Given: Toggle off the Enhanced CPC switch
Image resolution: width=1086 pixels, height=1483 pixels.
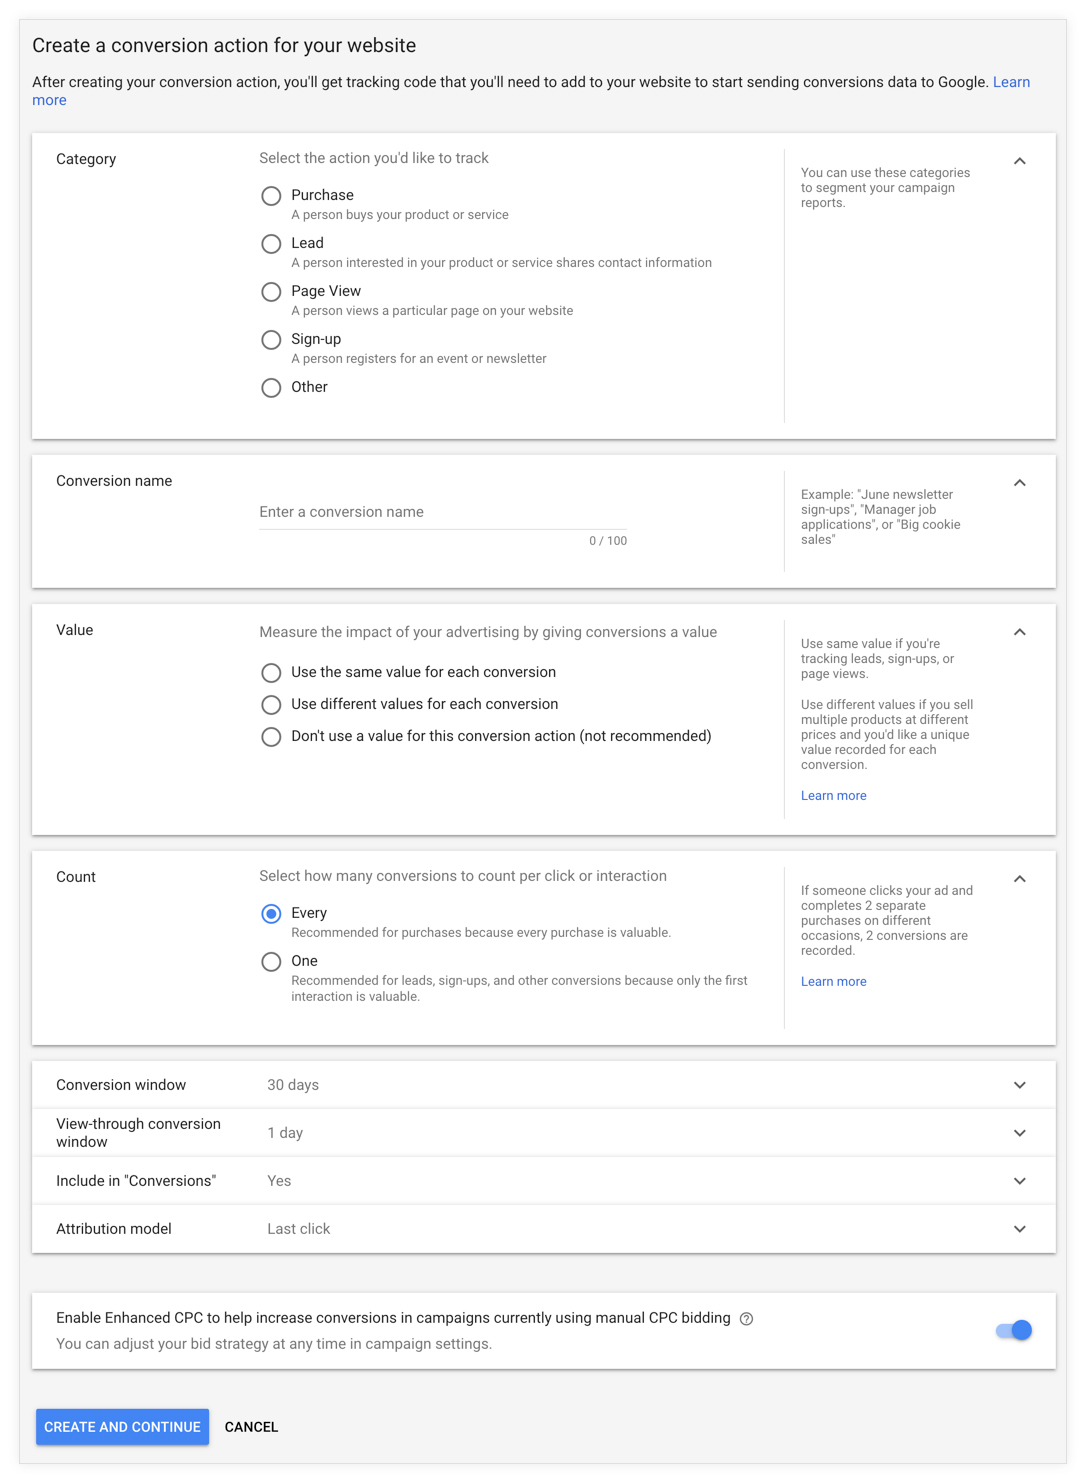Looking at the screenshot, I should click(x=1014, y=1330).
